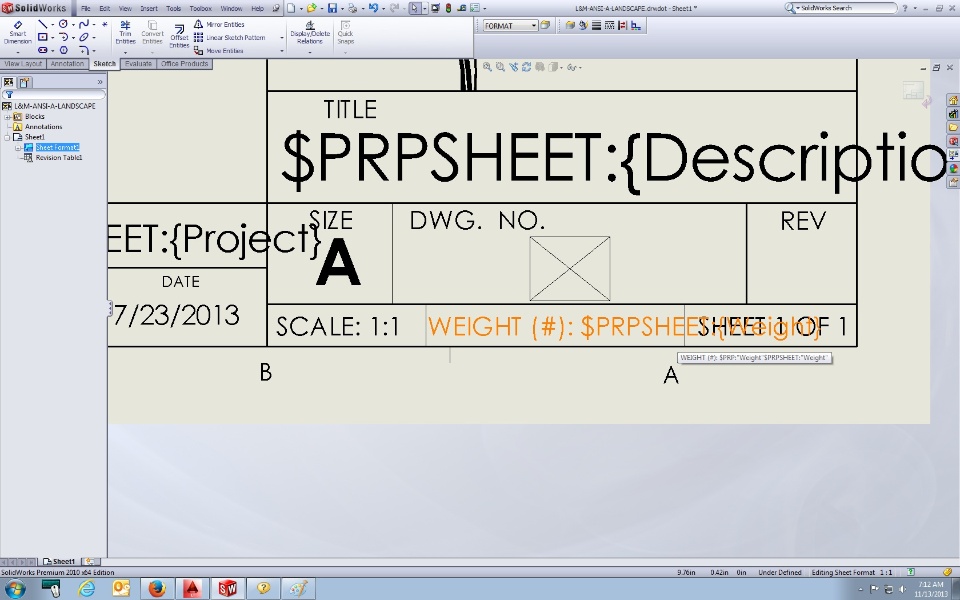Open the Linear Sketch Pattern dropdown arrow
960x600 pixels.
[282, 38]
